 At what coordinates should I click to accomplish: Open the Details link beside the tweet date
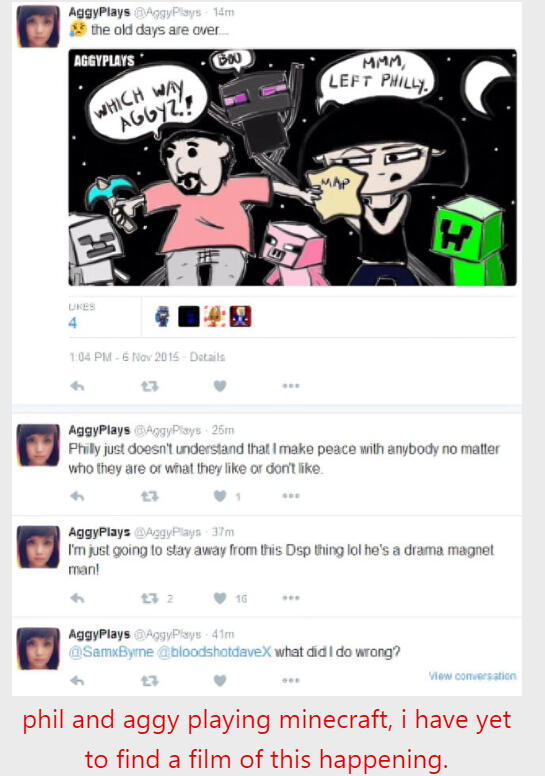(x=207, y=357)
